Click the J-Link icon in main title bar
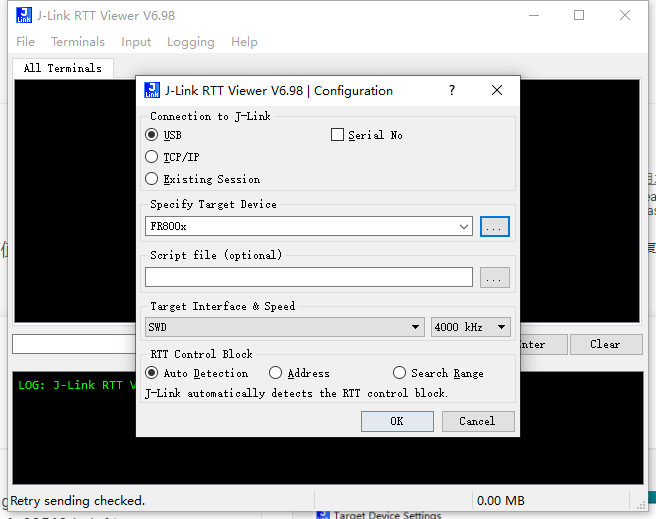This screenshot has width=656, height=519. tap(24, 15)
